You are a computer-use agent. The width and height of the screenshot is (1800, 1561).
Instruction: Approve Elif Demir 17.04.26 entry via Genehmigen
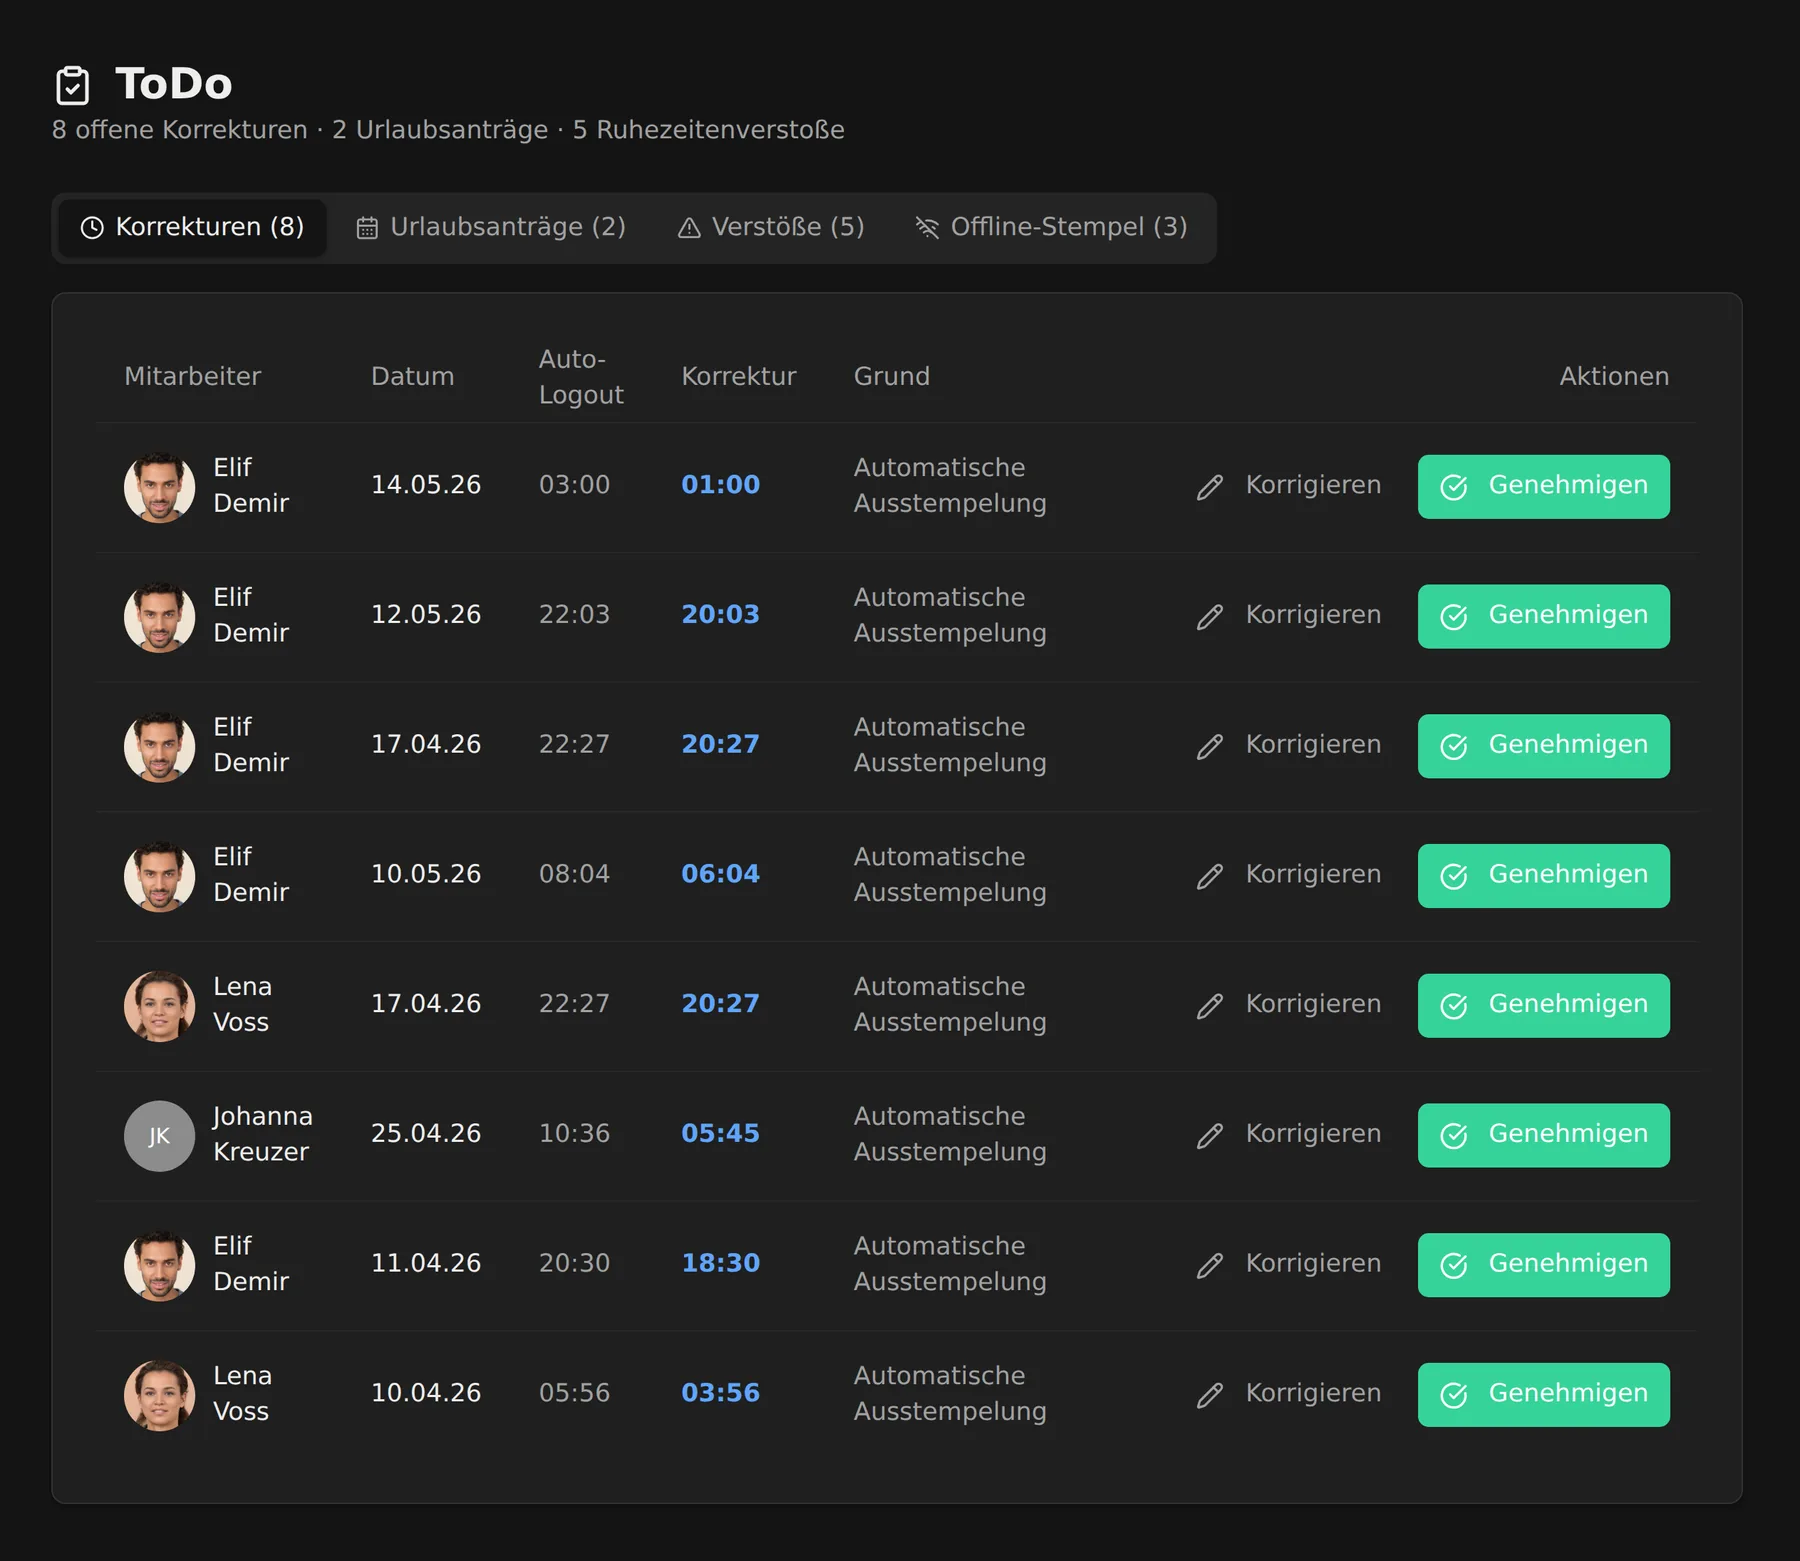coord(1543,747)
